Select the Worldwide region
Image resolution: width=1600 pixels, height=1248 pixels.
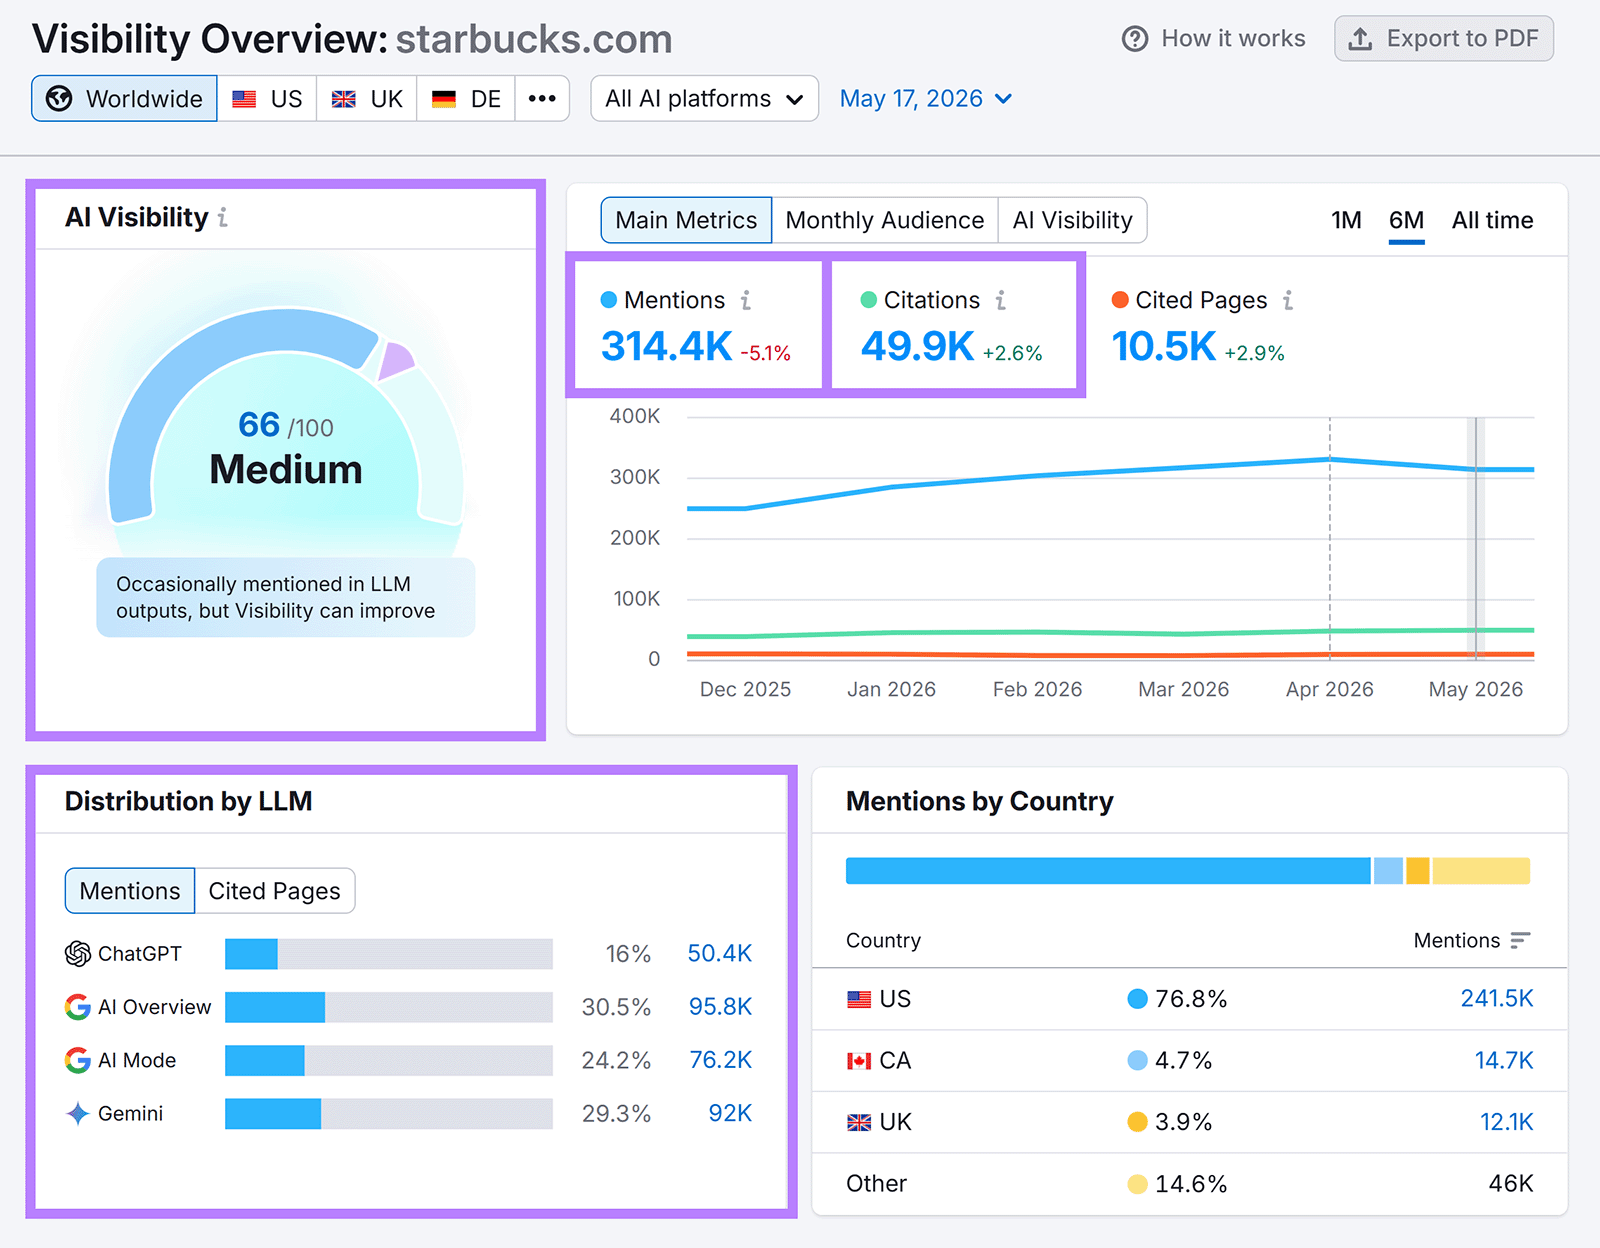pyautogui.click(x=124, y=98)
